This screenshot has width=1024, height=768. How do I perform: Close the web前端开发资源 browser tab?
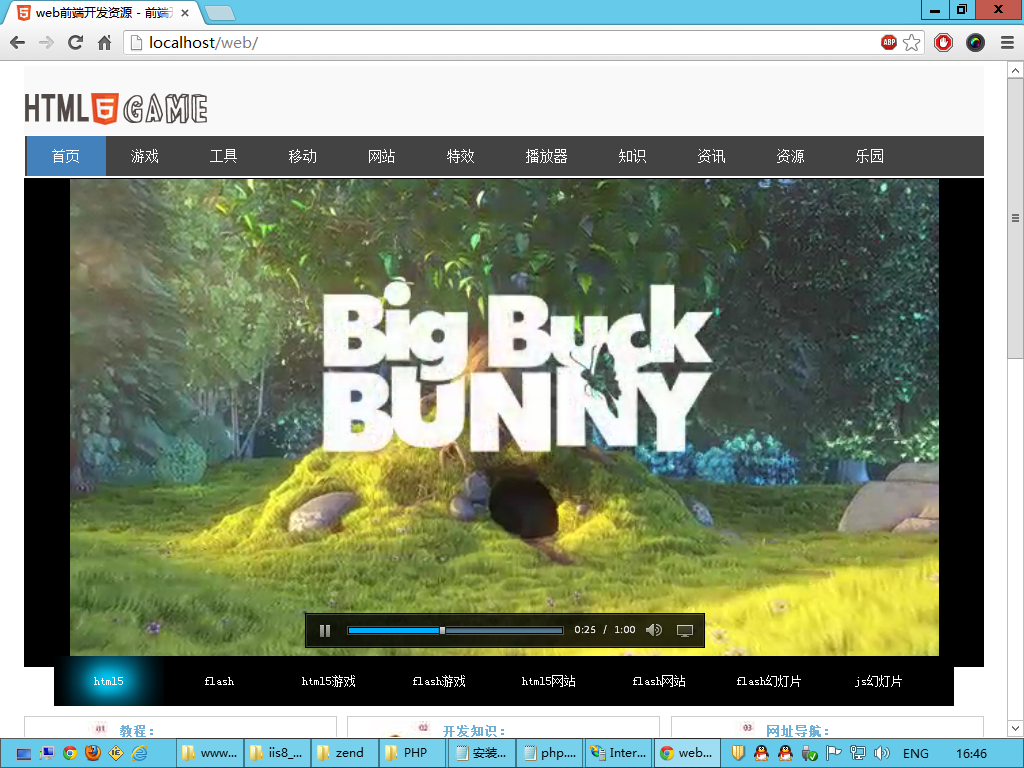(185, 12)
